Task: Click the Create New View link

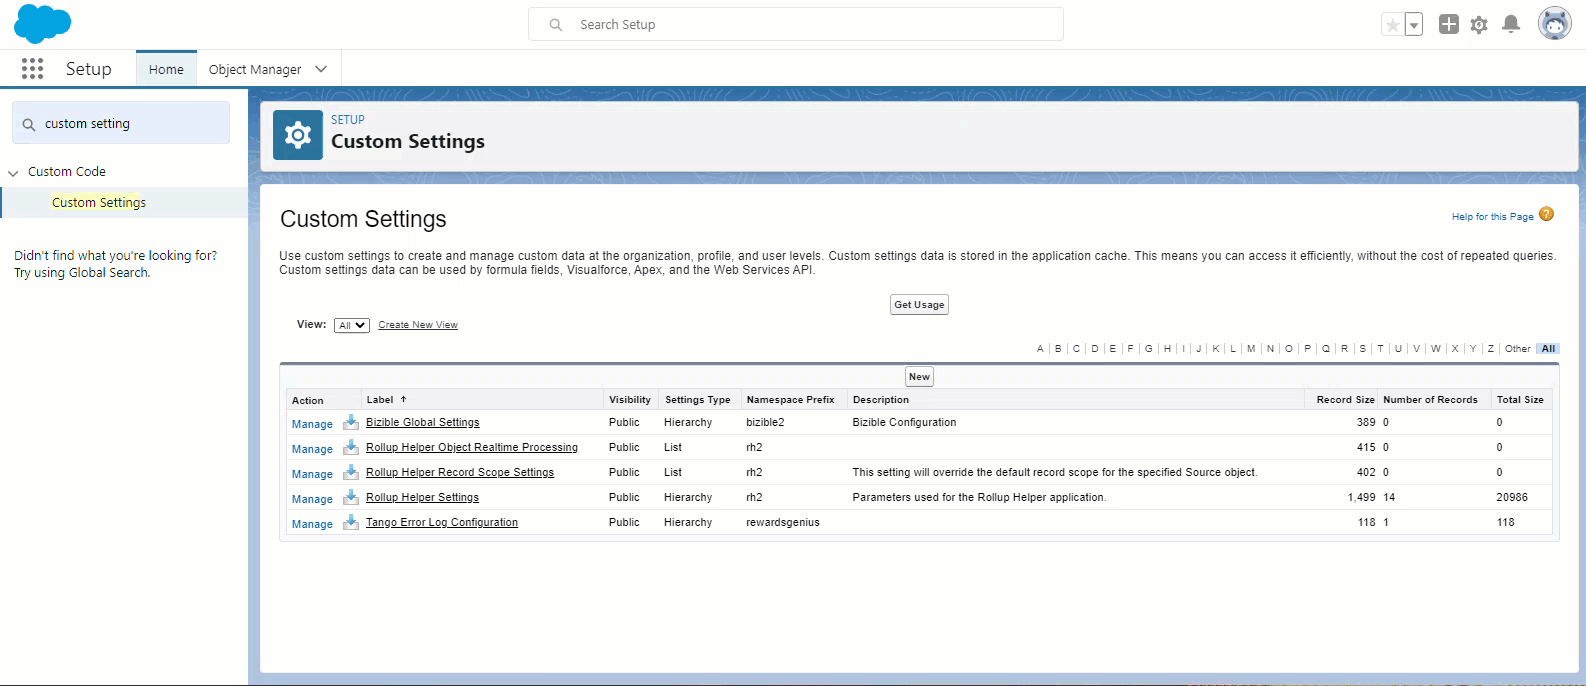Action: [418, 325]
